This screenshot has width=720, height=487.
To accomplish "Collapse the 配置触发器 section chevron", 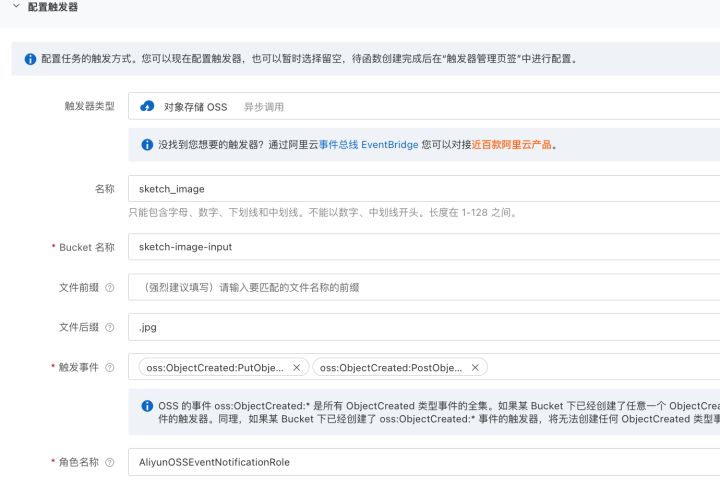I will click(16, 6).
